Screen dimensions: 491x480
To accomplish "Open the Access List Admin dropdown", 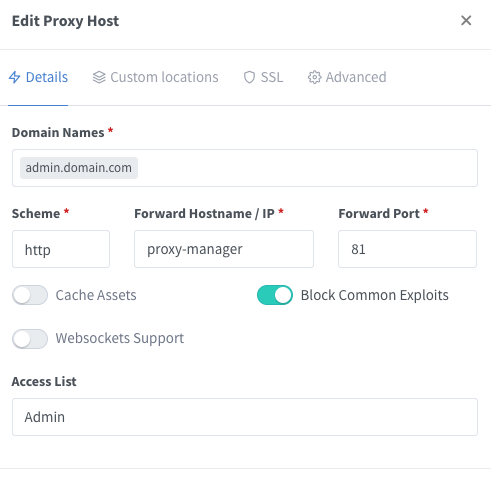I will click(x=245, y=417).
